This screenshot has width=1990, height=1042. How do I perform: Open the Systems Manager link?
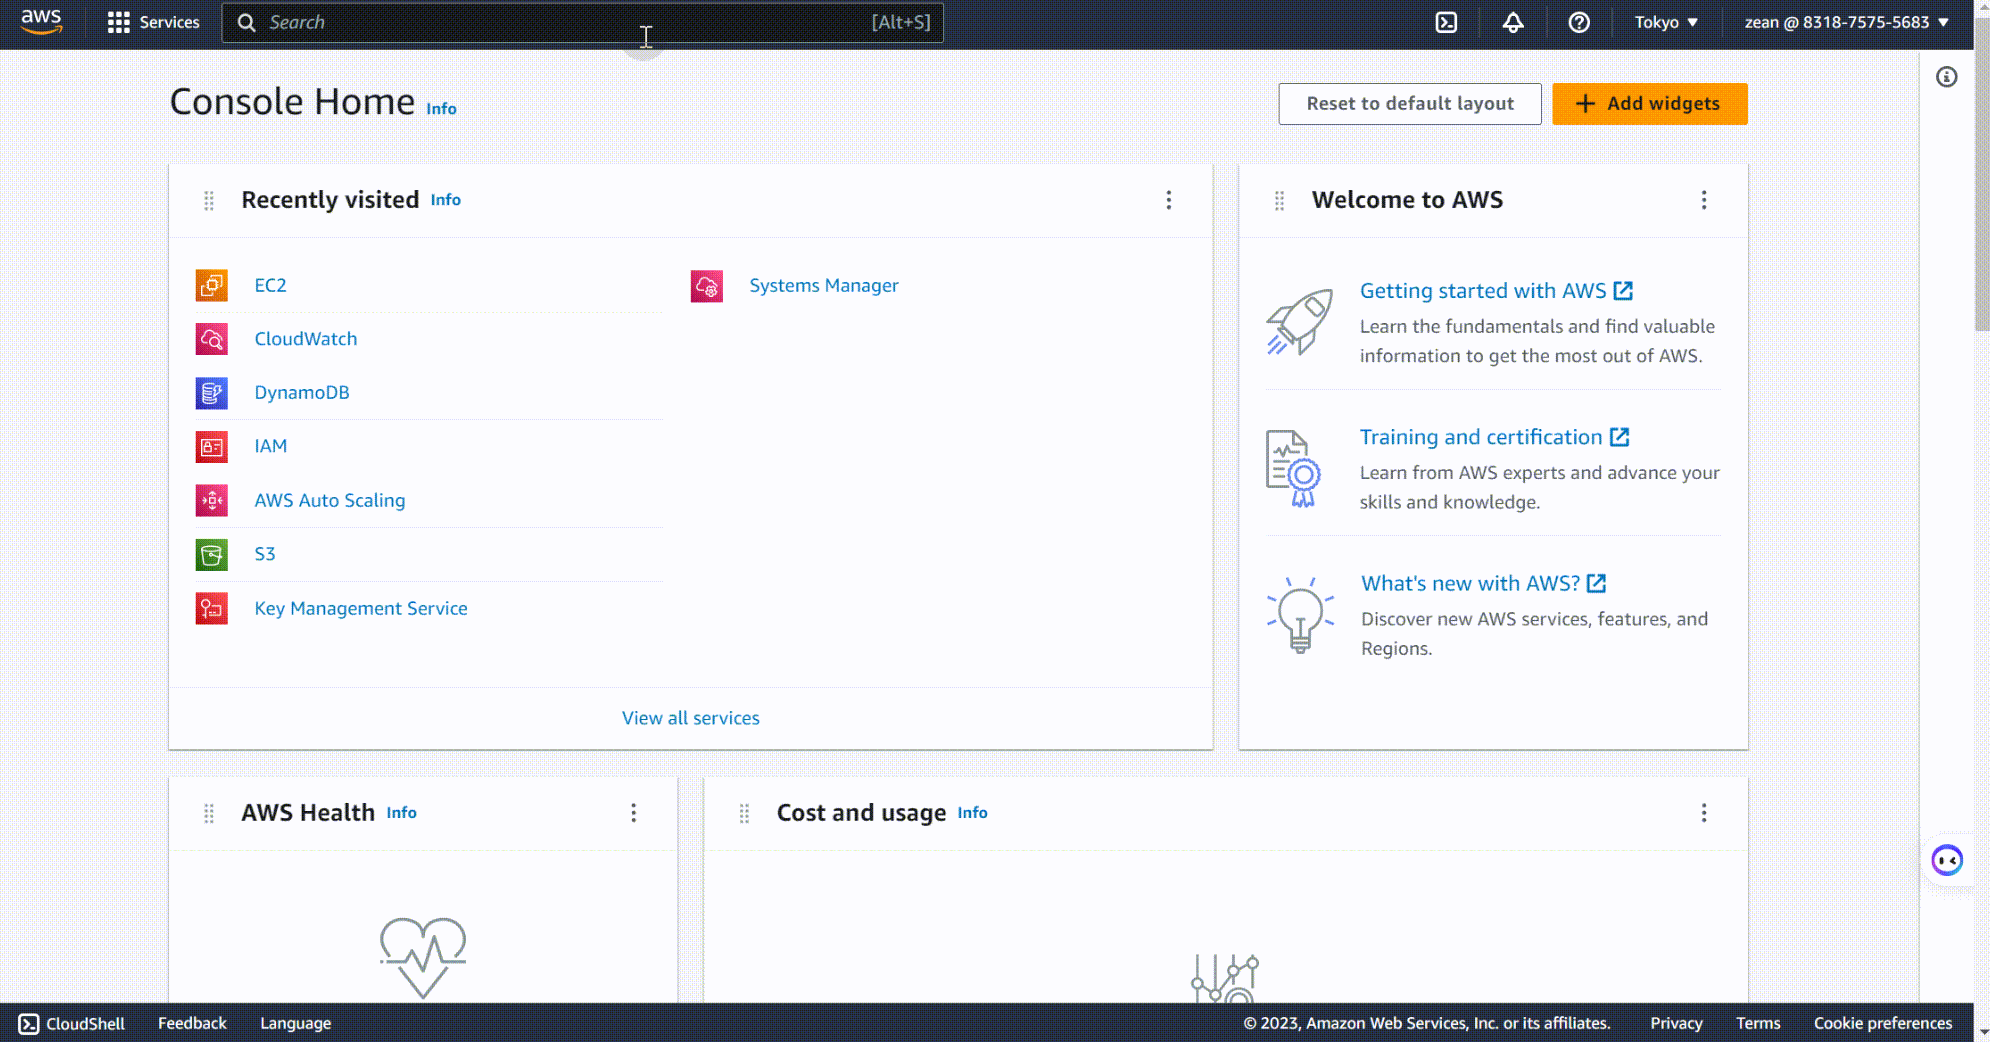(824, 286)
